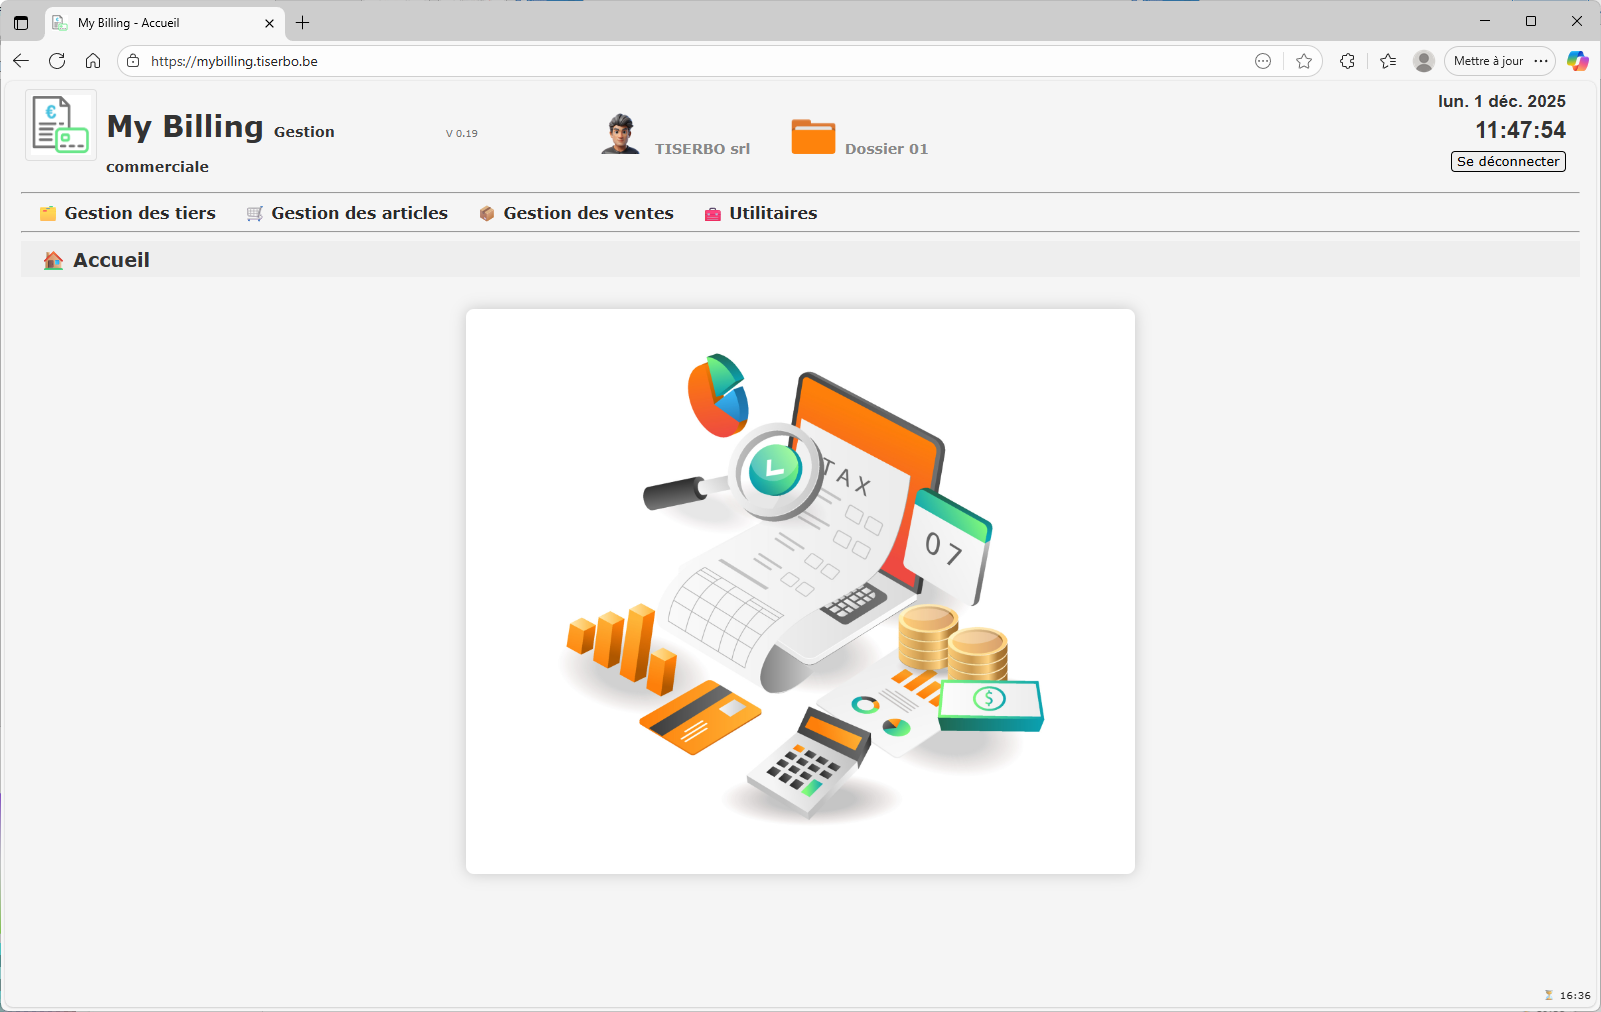
Task: Navigate back in browser history
Action: pyautogui.click(x=21, y=61)
